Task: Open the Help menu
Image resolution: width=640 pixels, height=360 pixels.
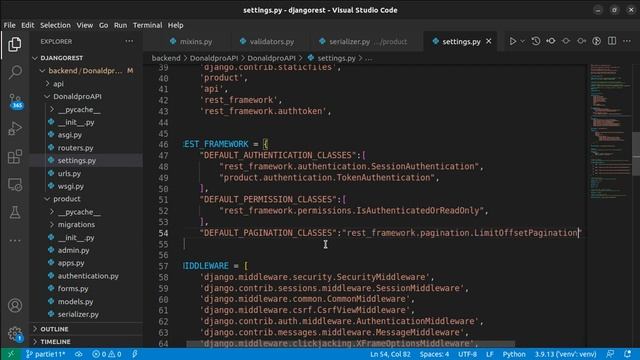Action: click(x=176, y=25)
